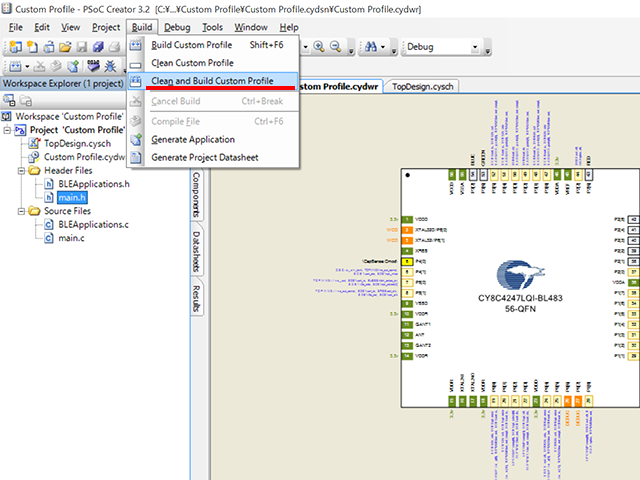Screen dimensions: 640x480
Task: Click the Generate Application toolbar icon
Action: pos(73,66)
